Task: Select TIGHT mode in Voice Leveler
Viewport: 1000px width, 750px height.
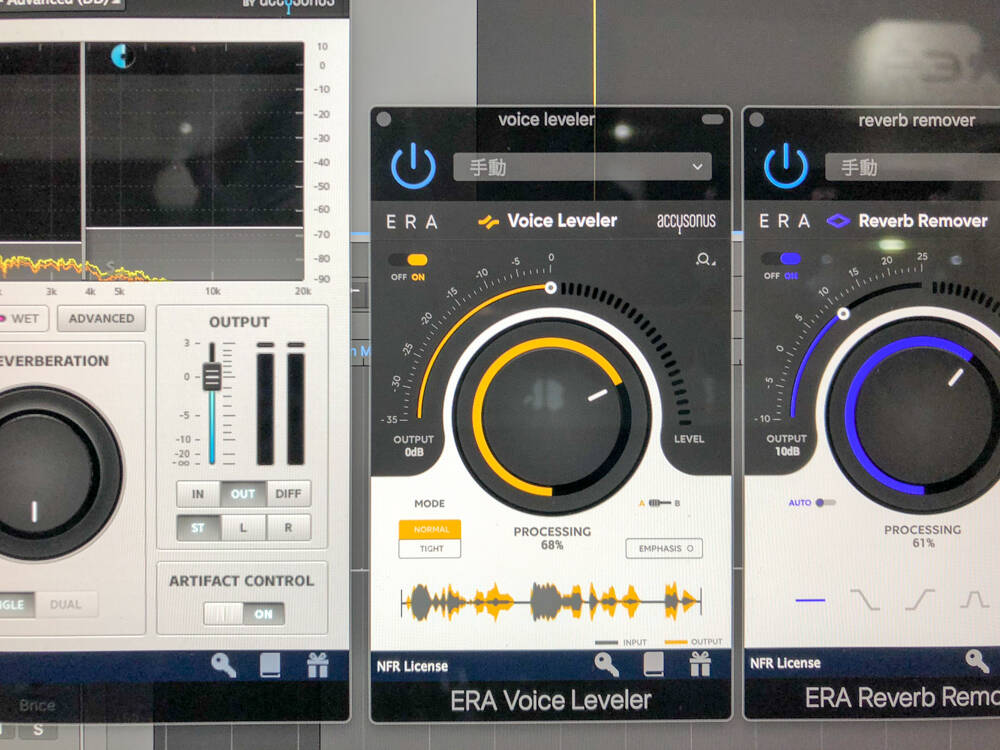Action: [430, 548]
